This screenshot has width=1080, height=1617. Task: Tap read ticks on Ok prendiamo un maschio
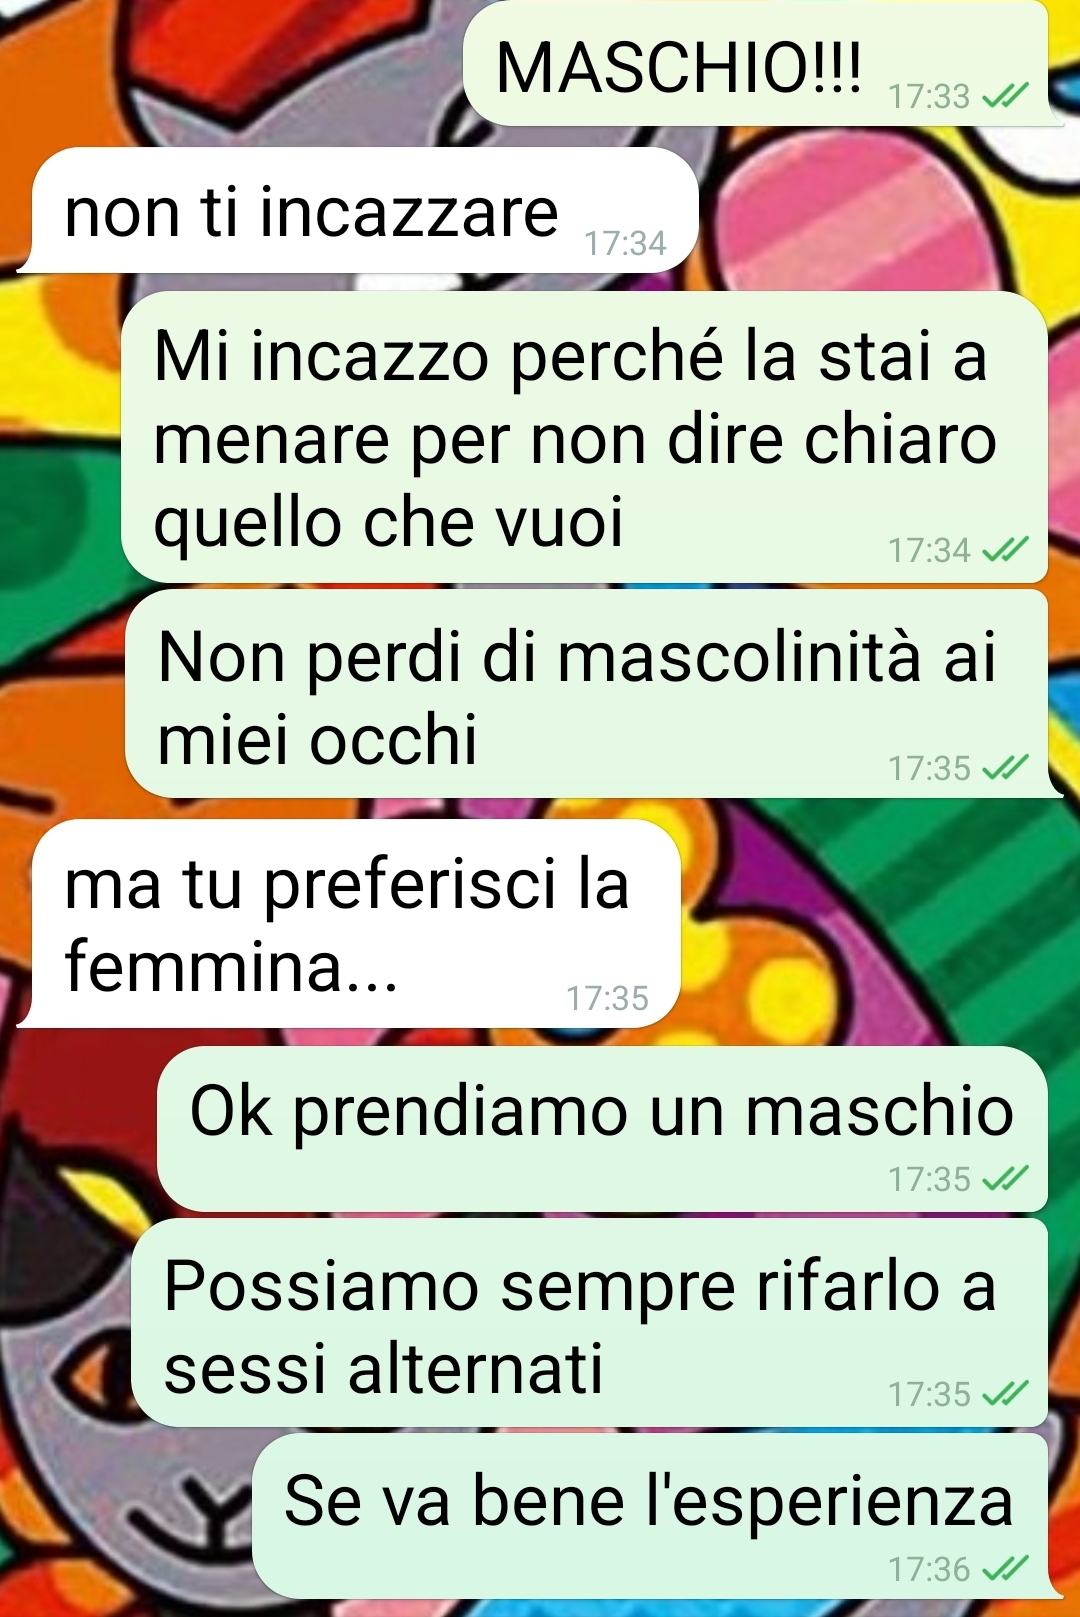(1005, 1179)
